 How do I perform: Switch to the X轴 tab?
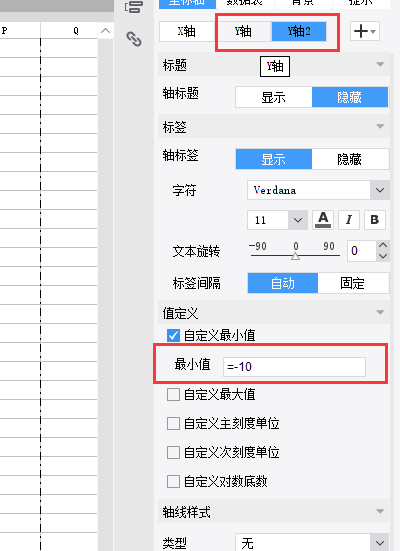[x=187, y=32]
